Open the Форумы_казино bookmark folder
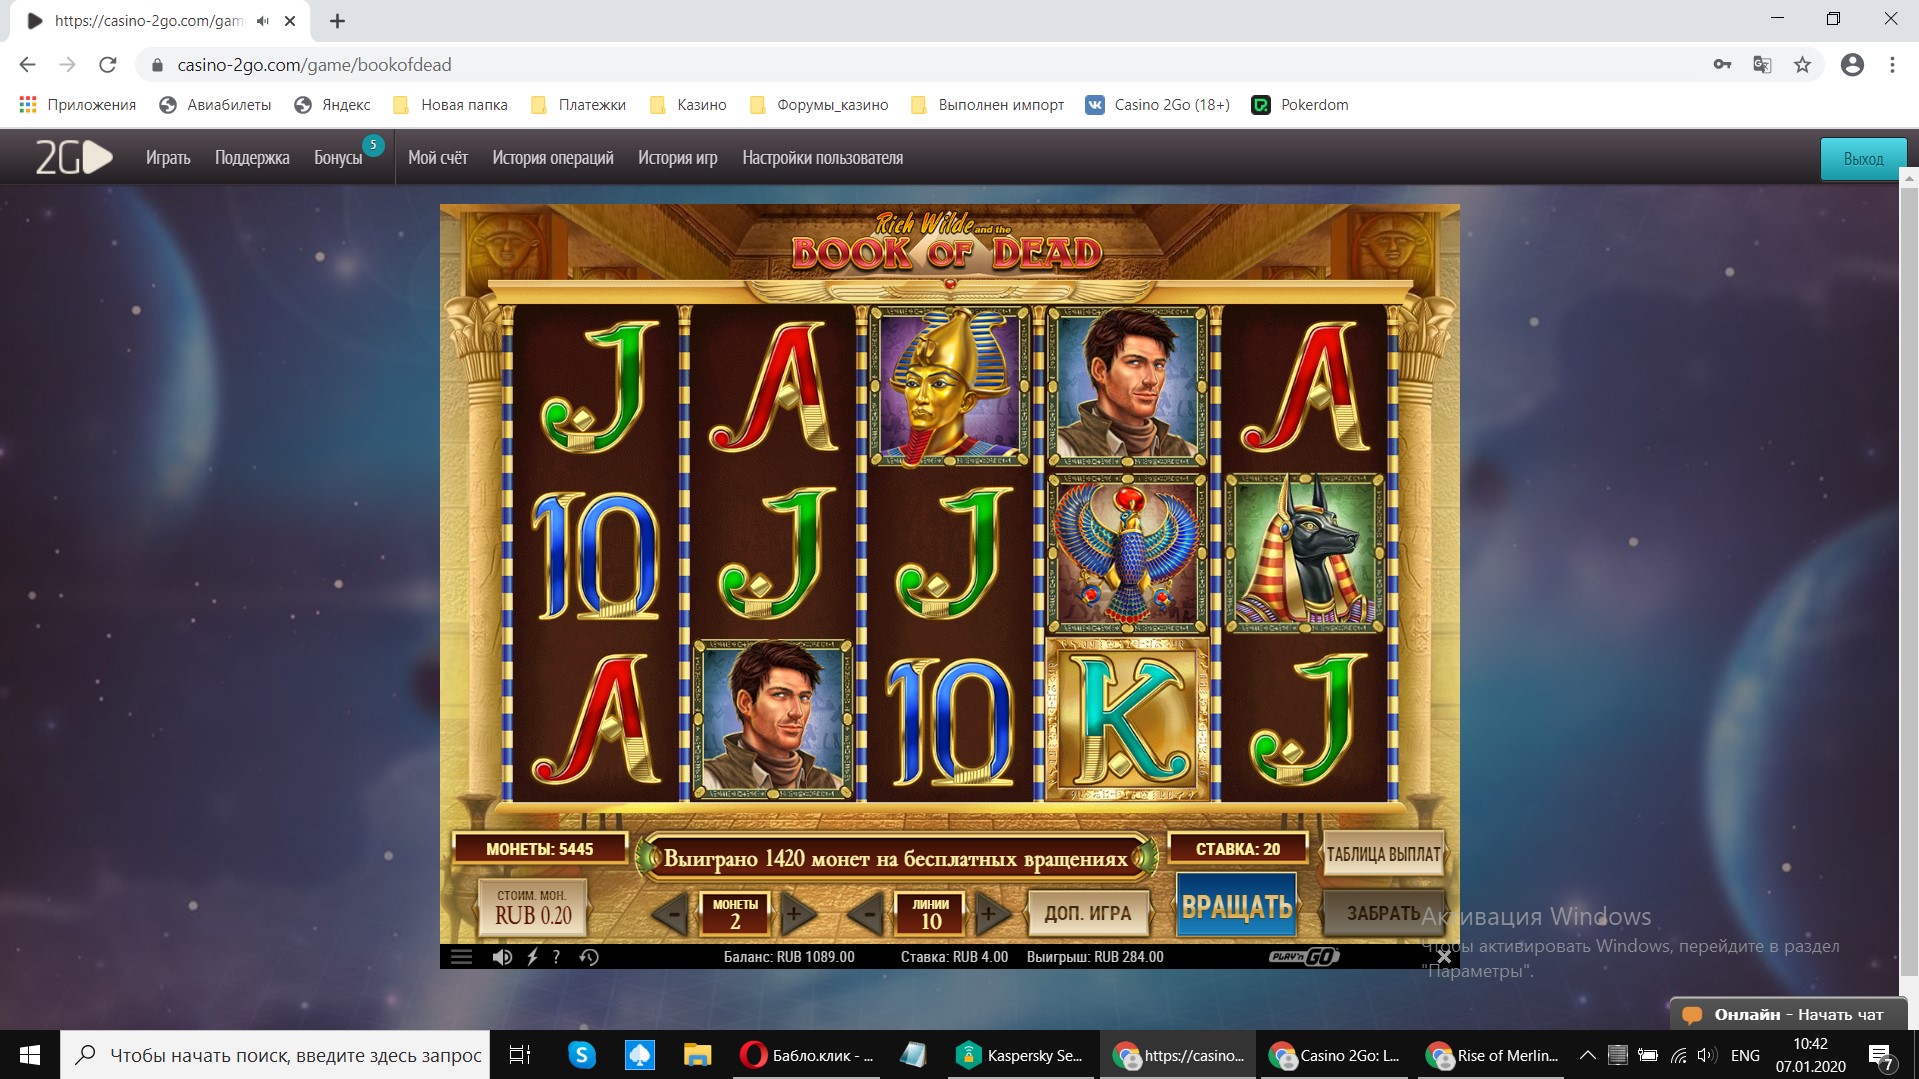Screen dimensions: 1919x1079 coord(819,105)
